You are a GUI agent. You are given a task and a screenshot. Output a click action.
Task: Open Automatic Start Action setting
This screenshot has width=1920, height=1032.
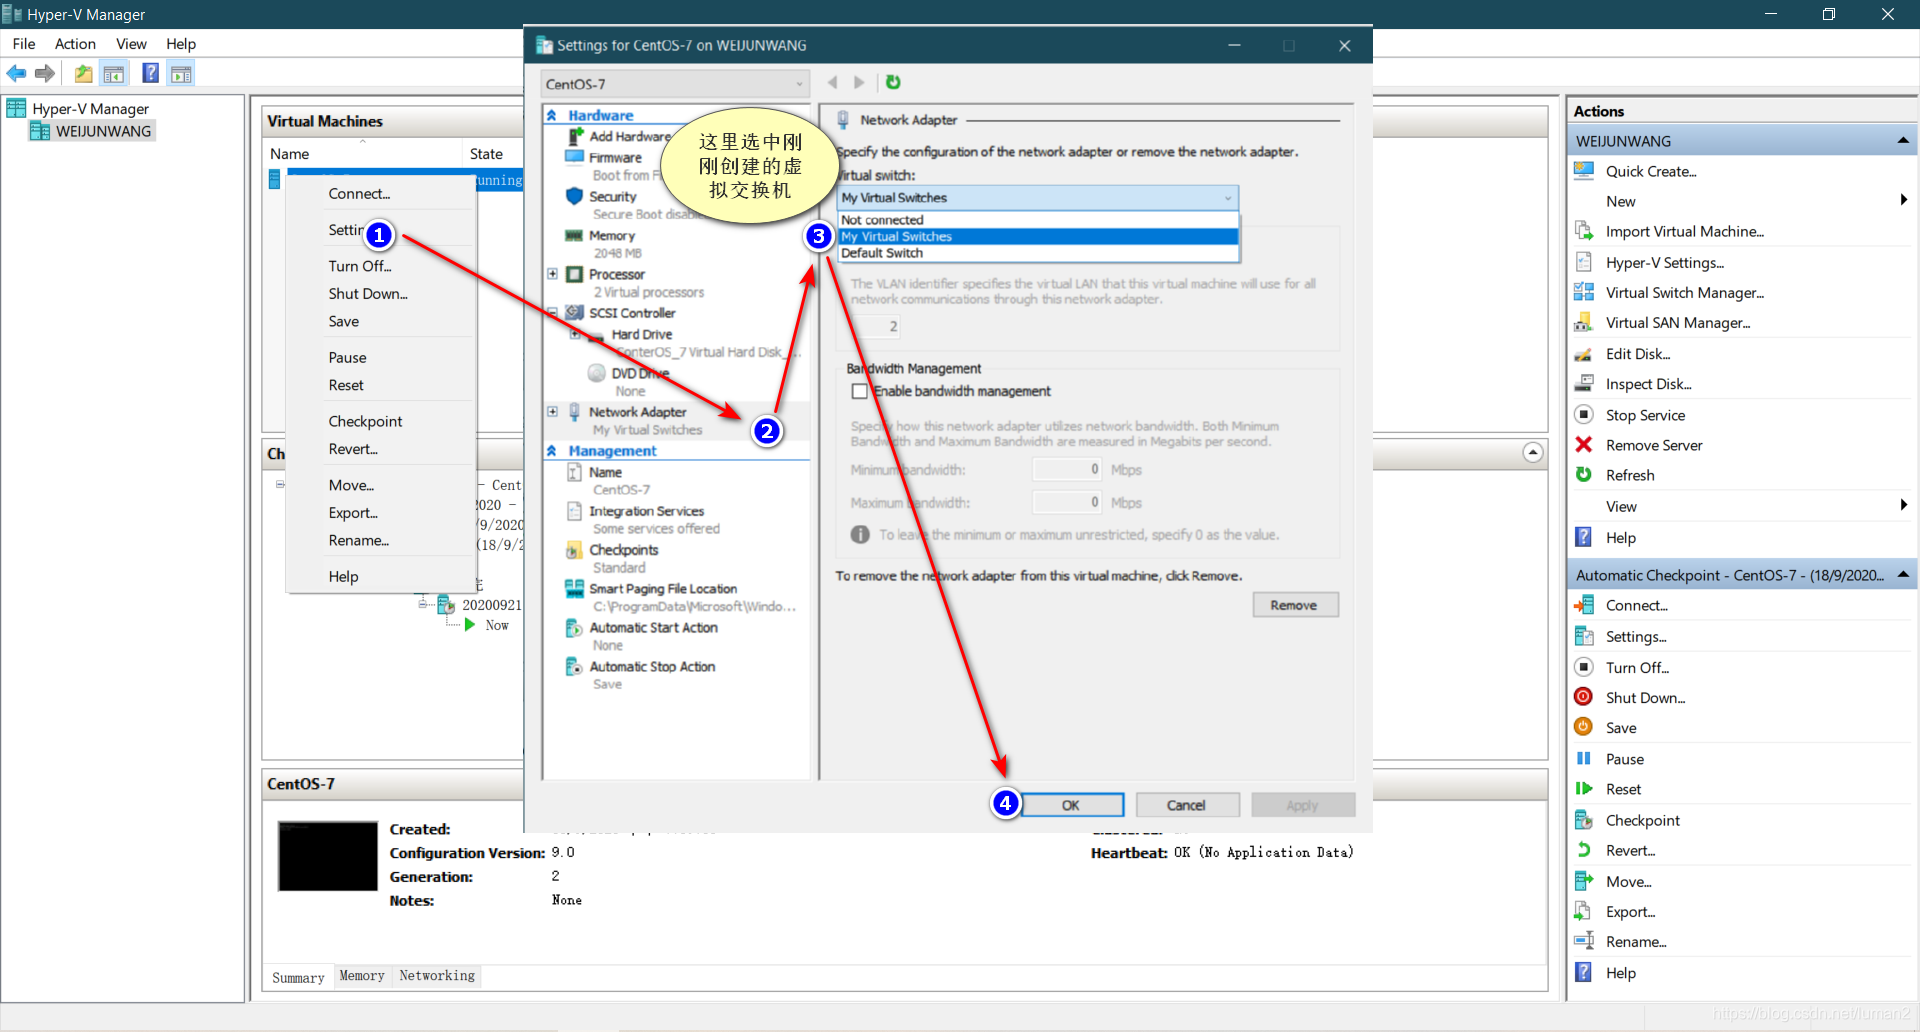653,628
